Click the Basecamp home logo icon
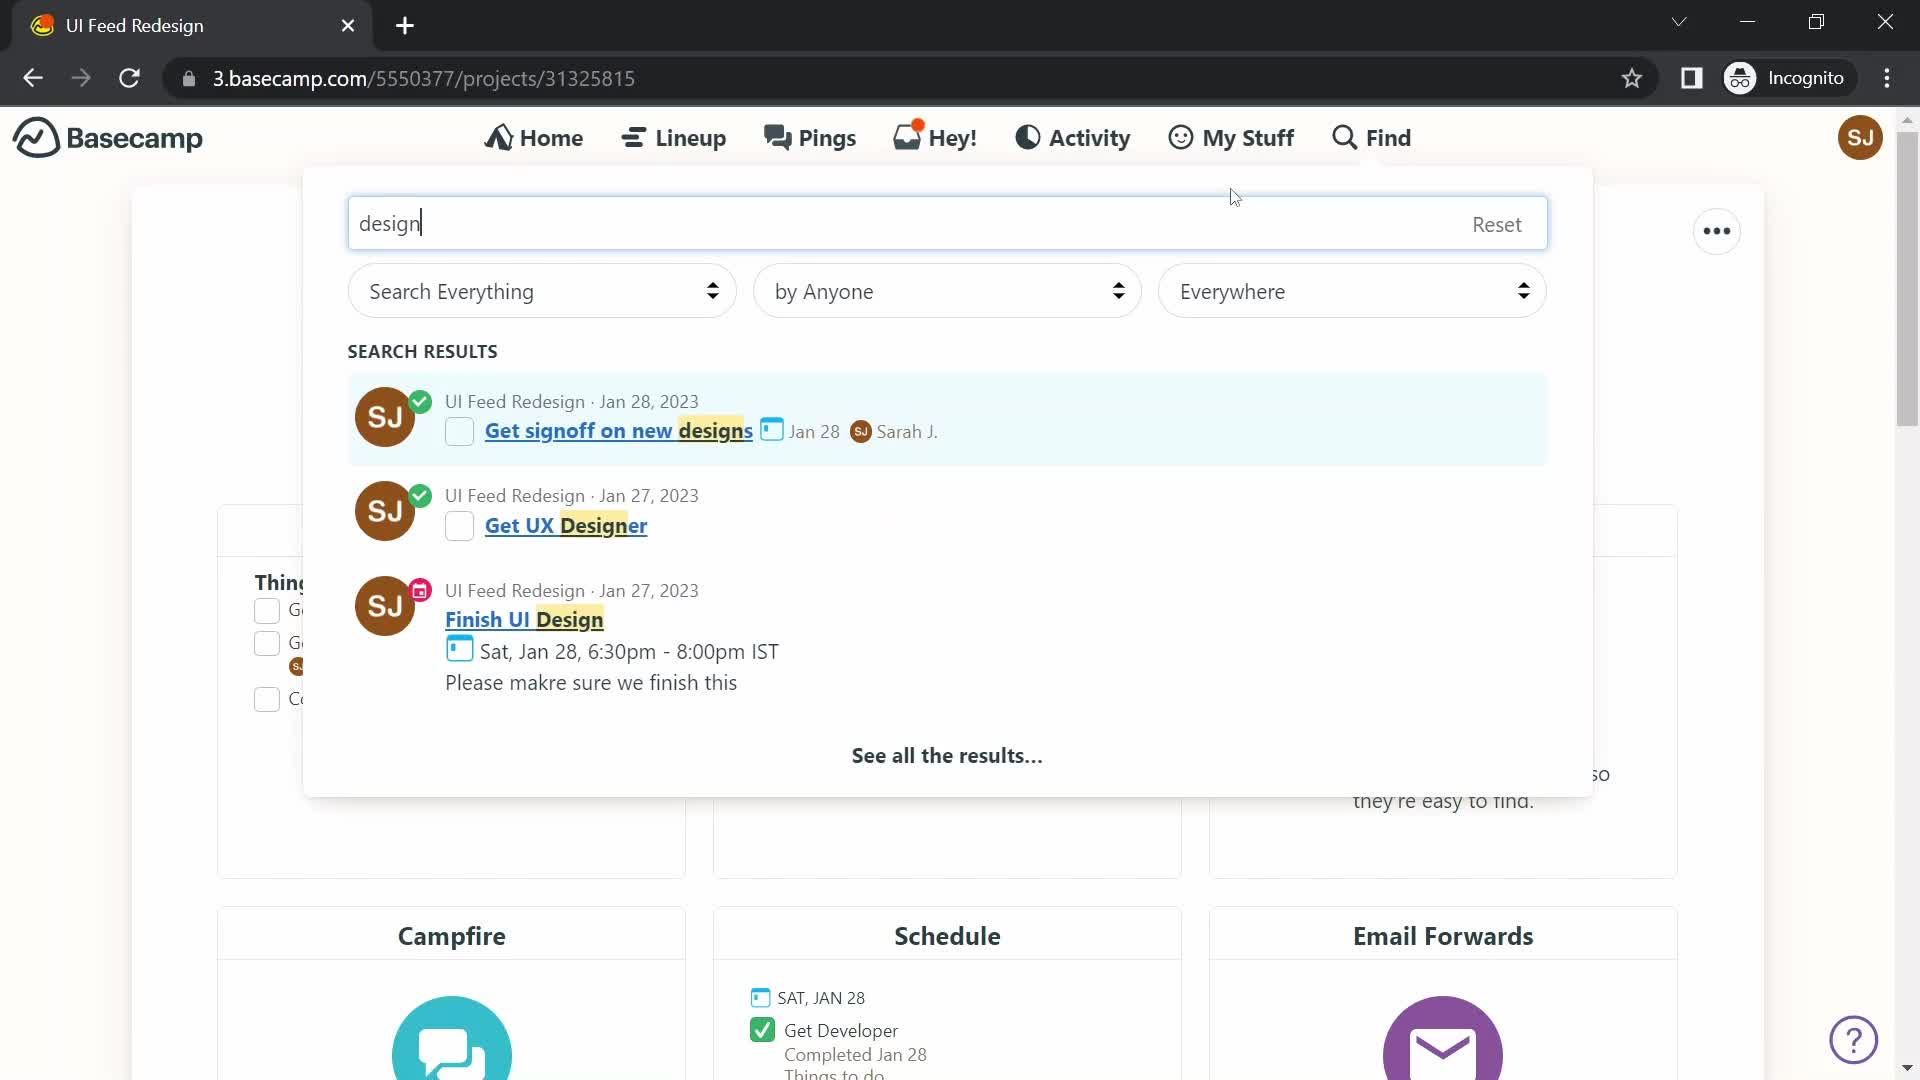This screenshot has height=1080, width=1920. pyautogui.click(x=33, y=137)
